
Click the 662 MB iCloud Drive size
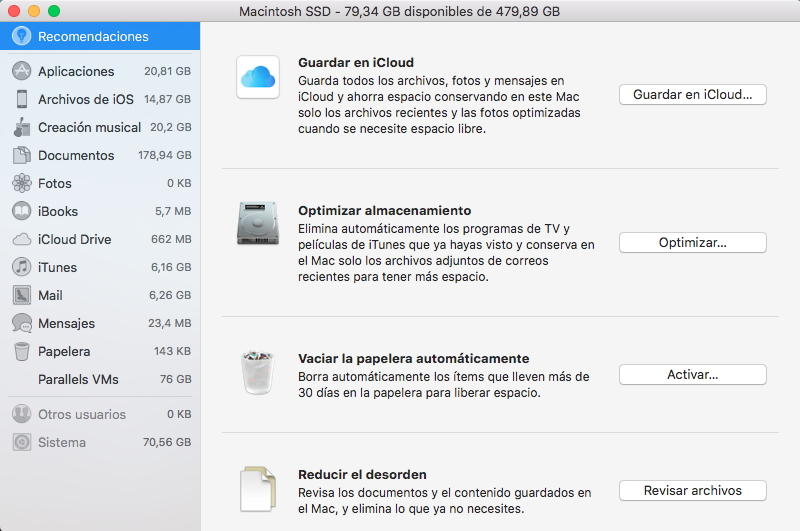(x=171, y=239)
